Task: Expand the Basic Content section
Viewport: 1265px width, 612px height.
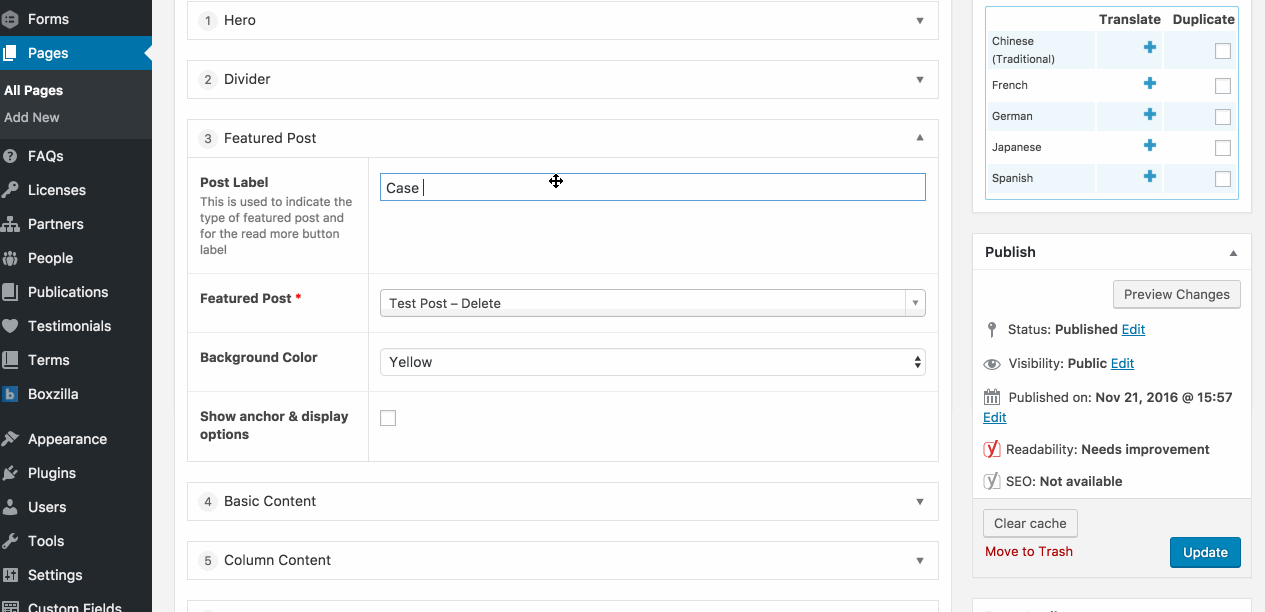Action: coord(920,501)
